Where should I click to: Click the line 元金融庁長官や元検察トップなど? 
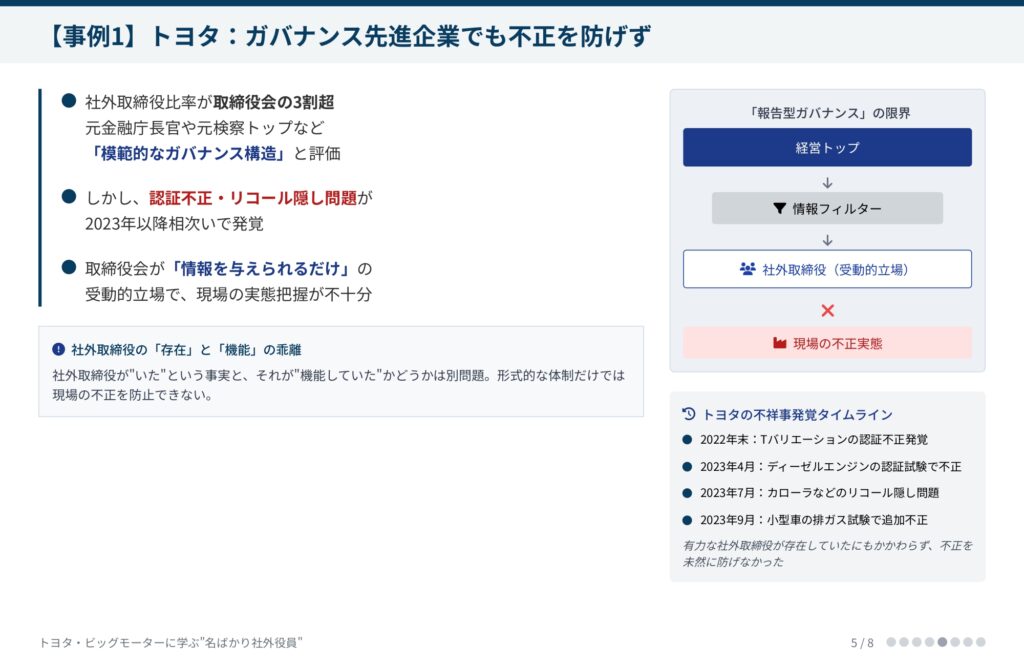[204, 127]
